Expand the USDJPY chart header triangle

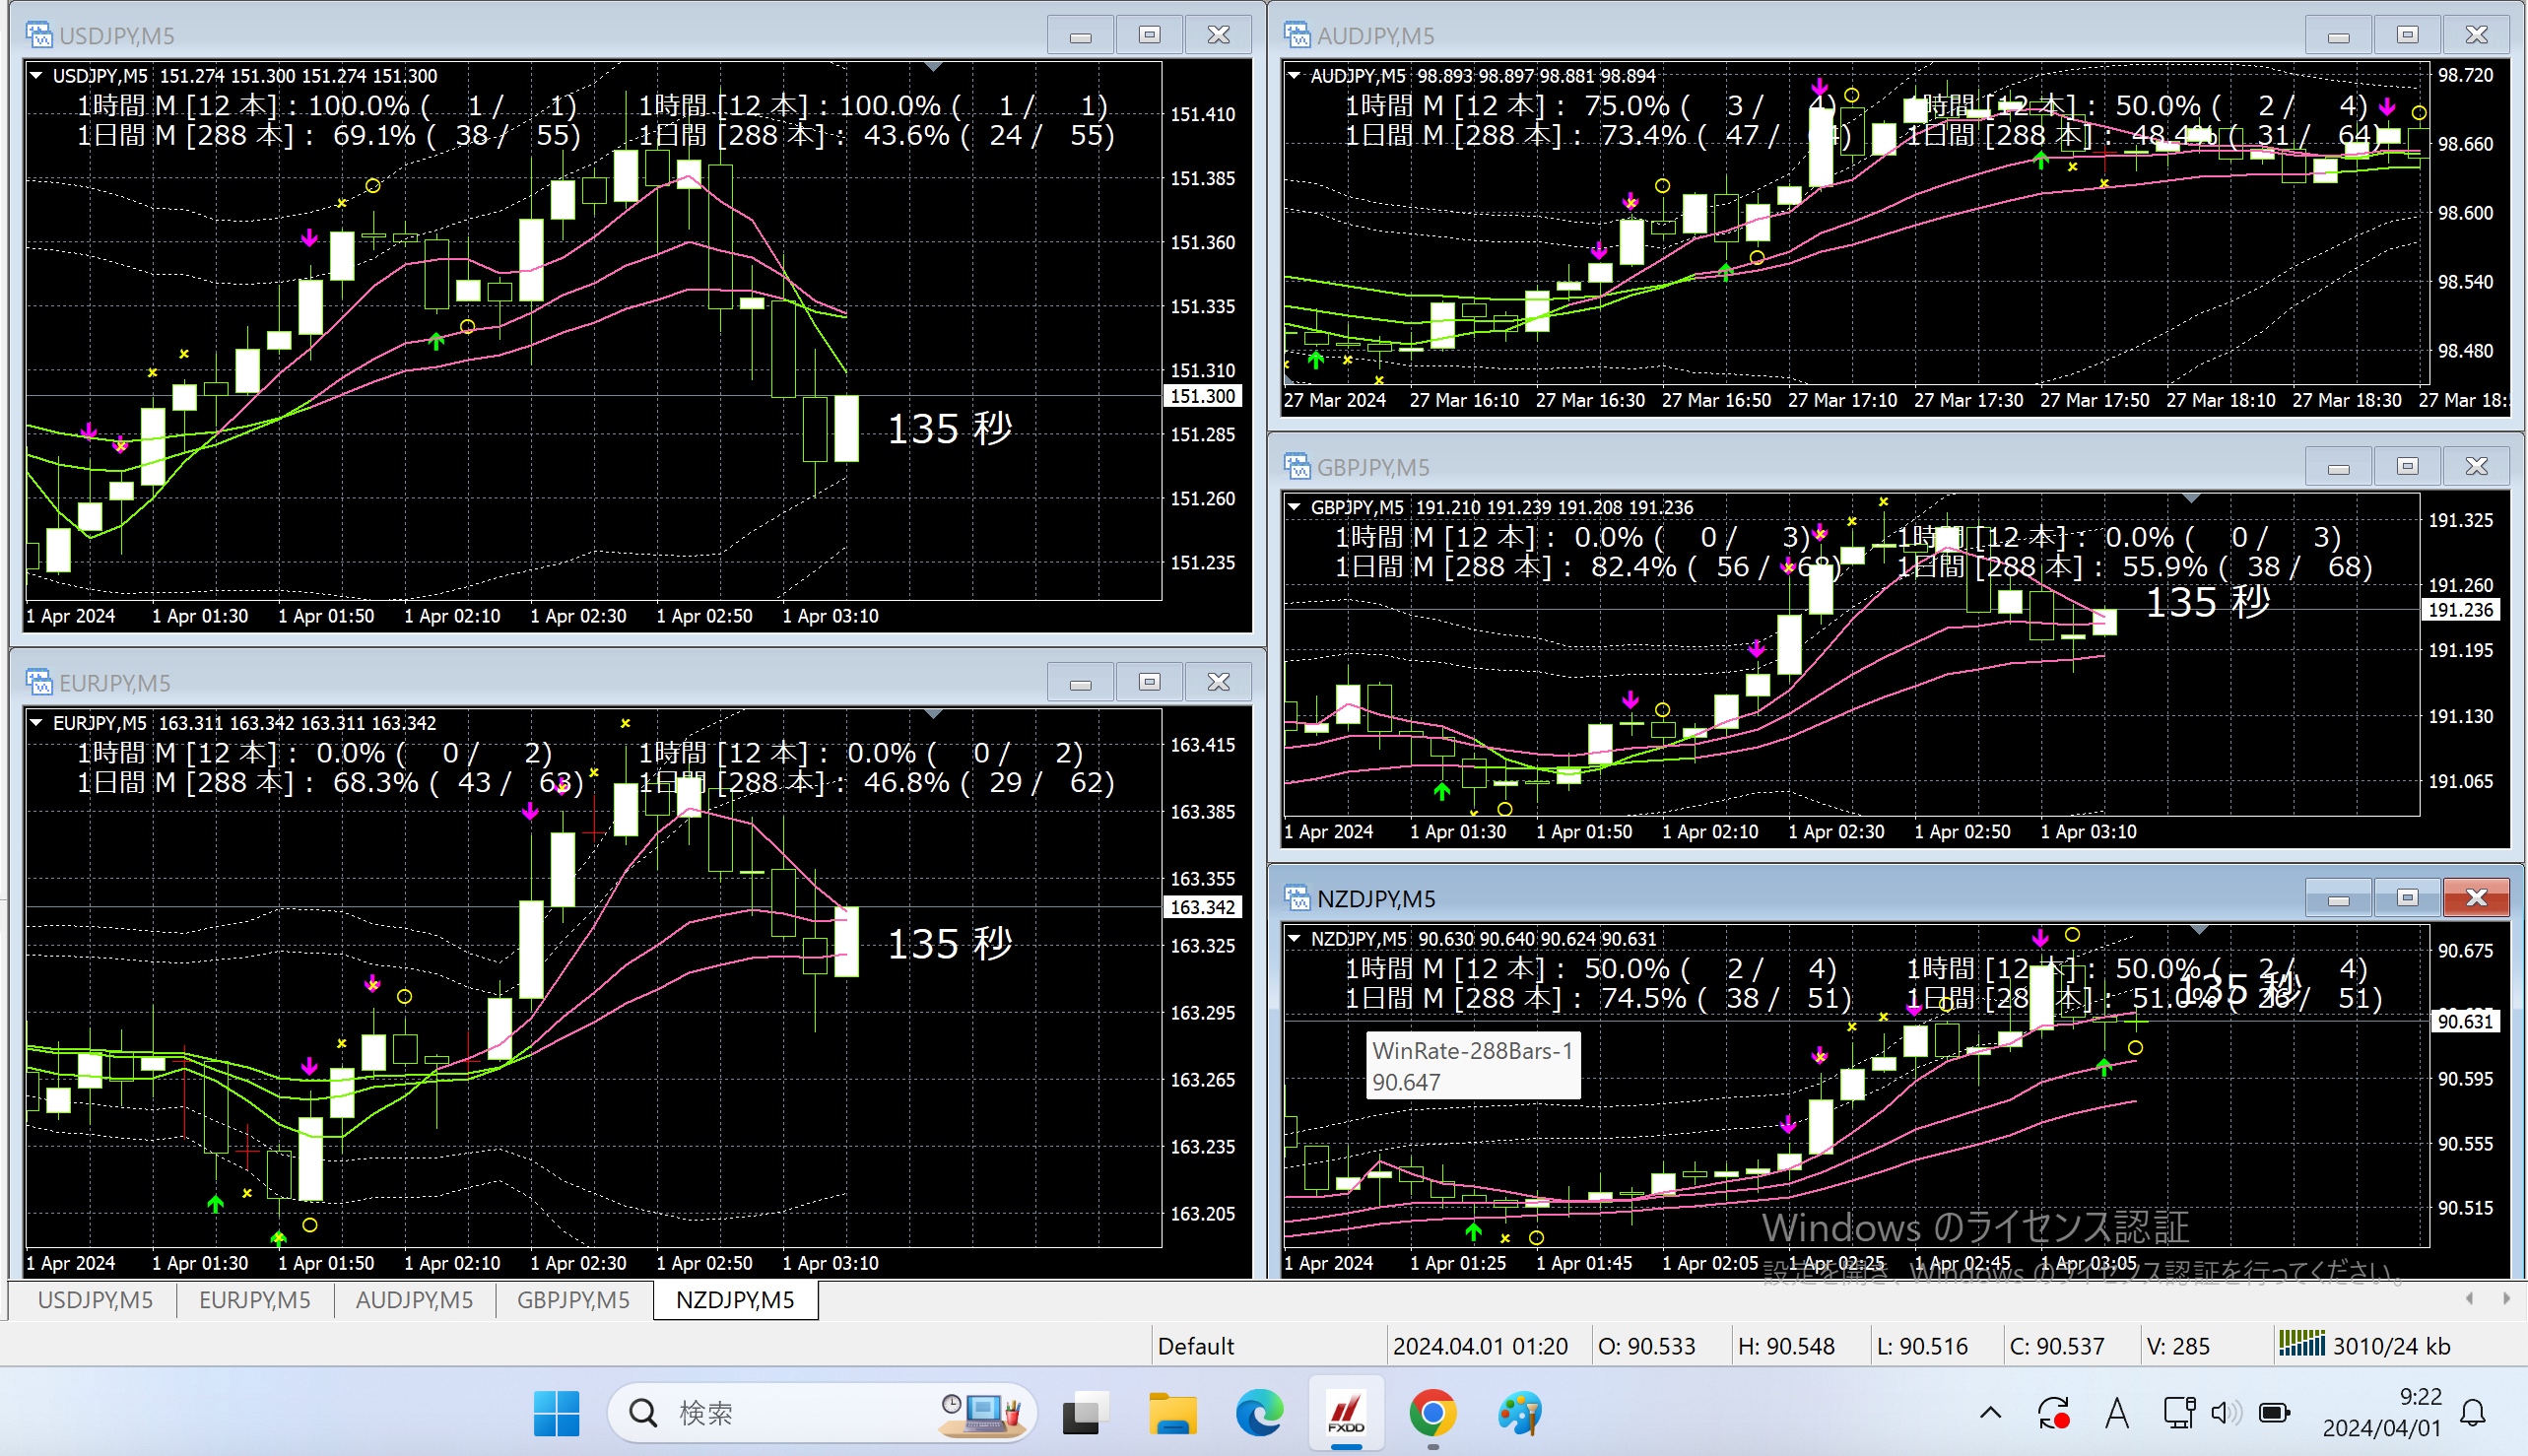[36, 75]
